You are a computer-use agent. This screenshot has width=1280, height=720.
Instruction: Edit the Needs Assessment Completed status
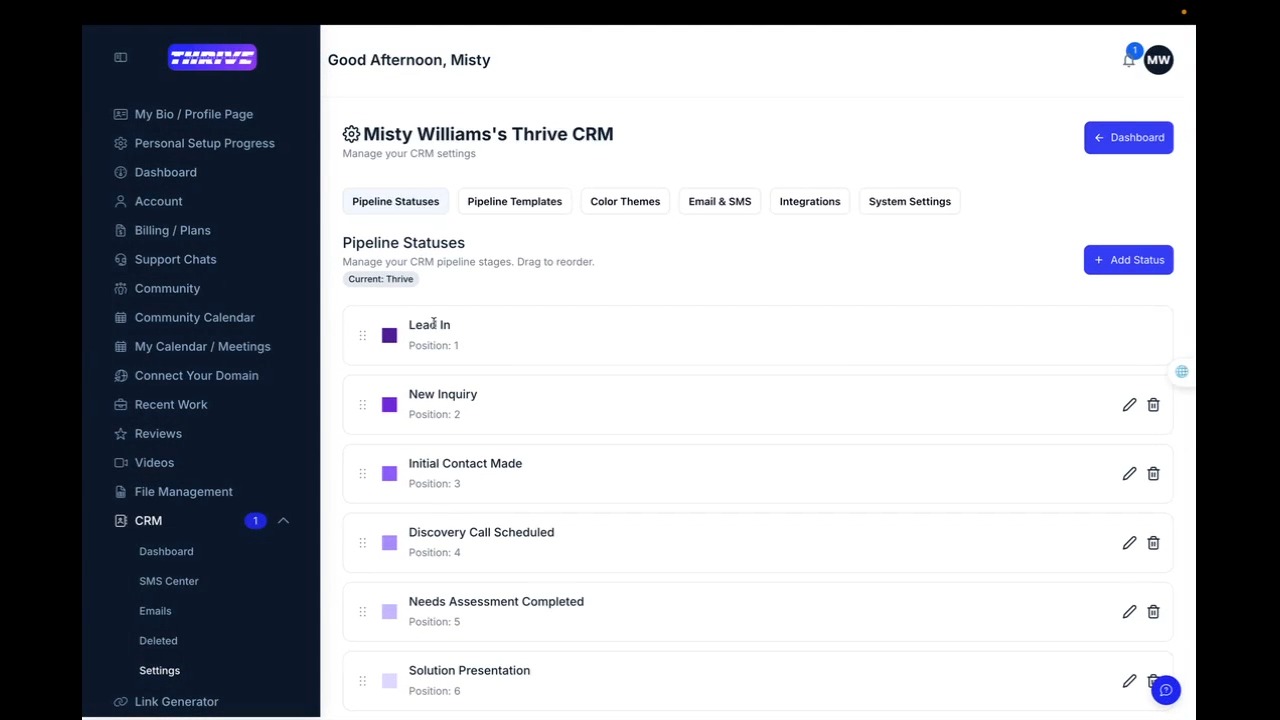(x=1129, y=612)
